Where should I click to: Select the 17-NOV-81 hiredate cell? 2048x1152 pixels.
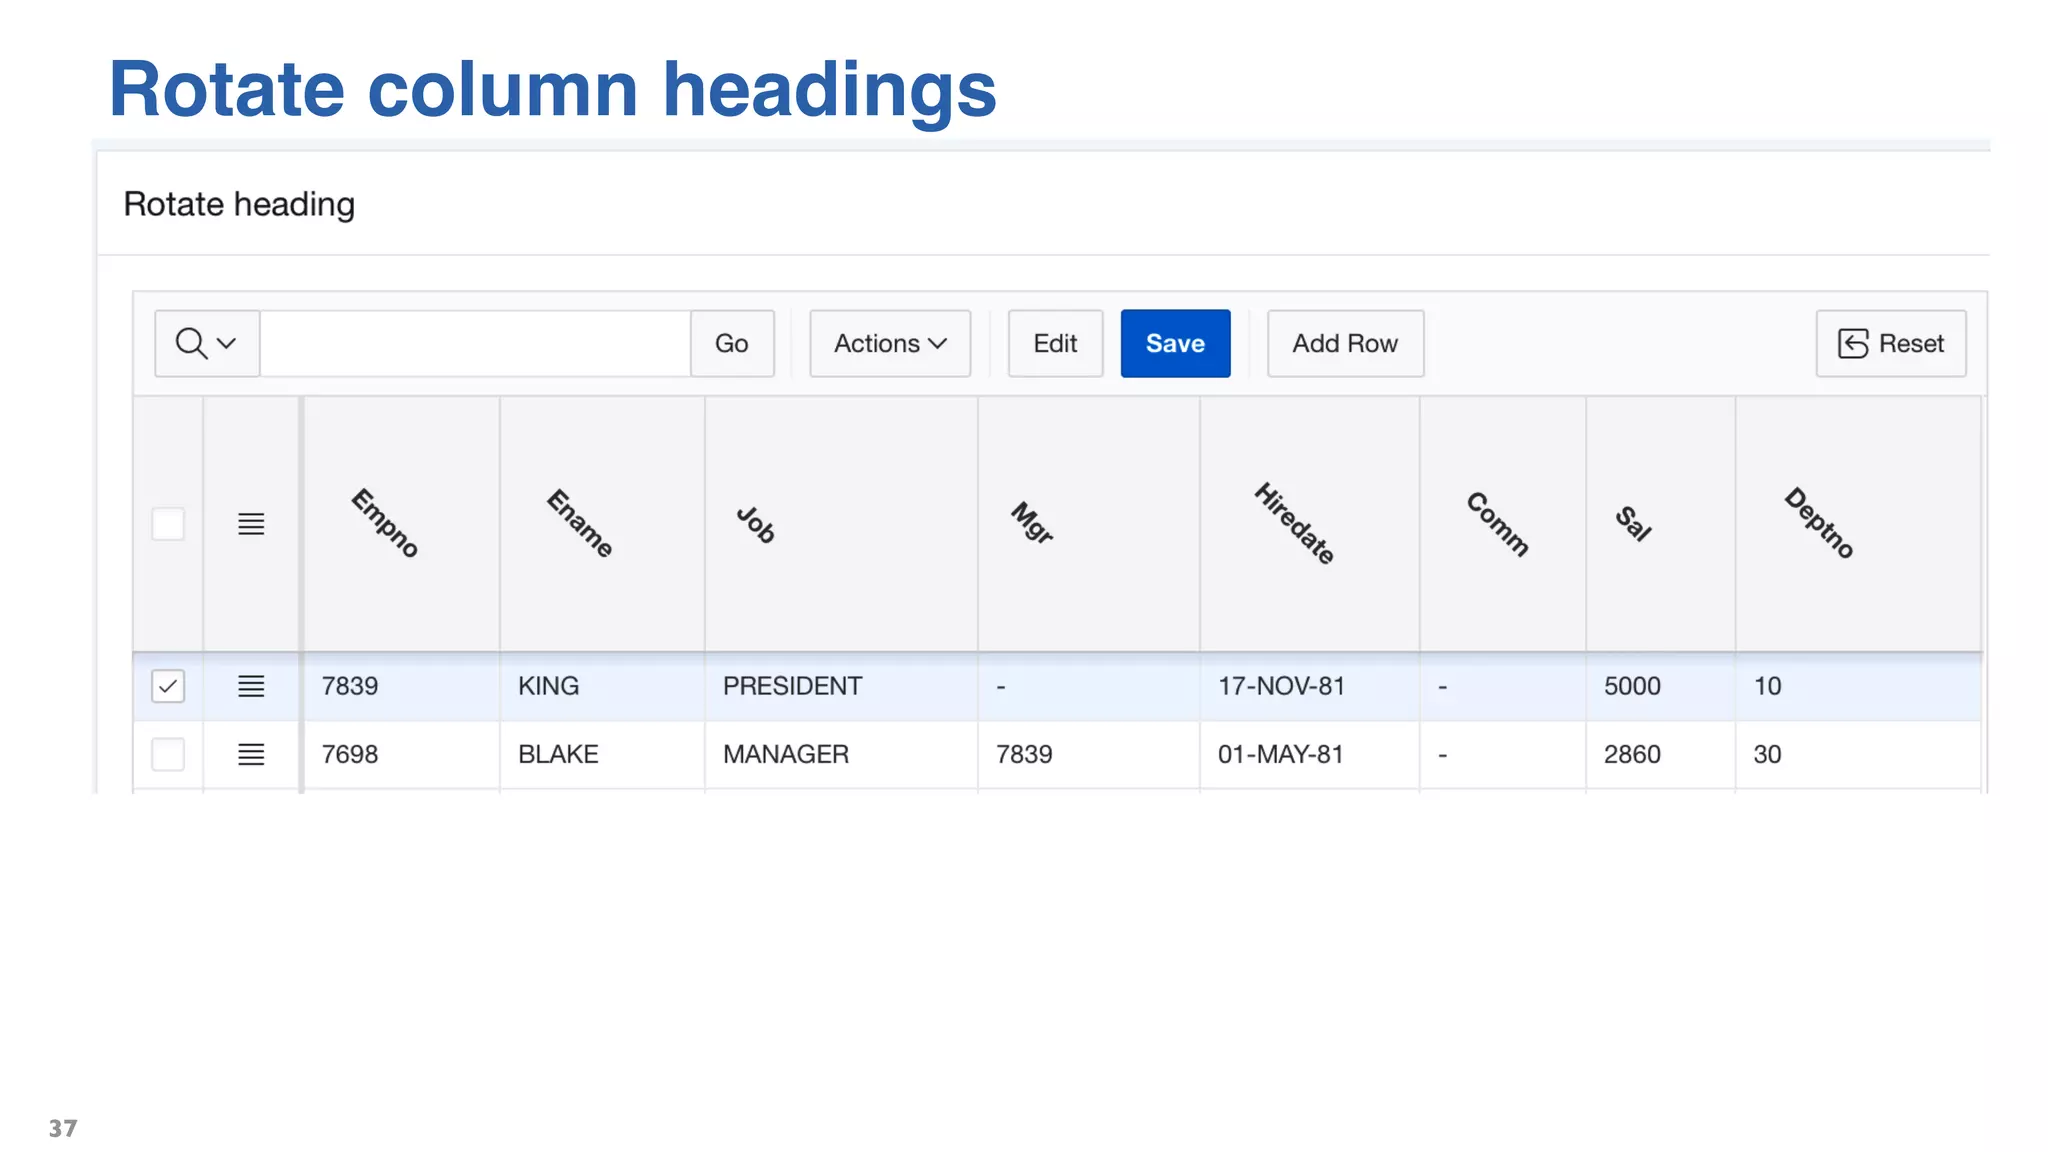[1309, 686]
